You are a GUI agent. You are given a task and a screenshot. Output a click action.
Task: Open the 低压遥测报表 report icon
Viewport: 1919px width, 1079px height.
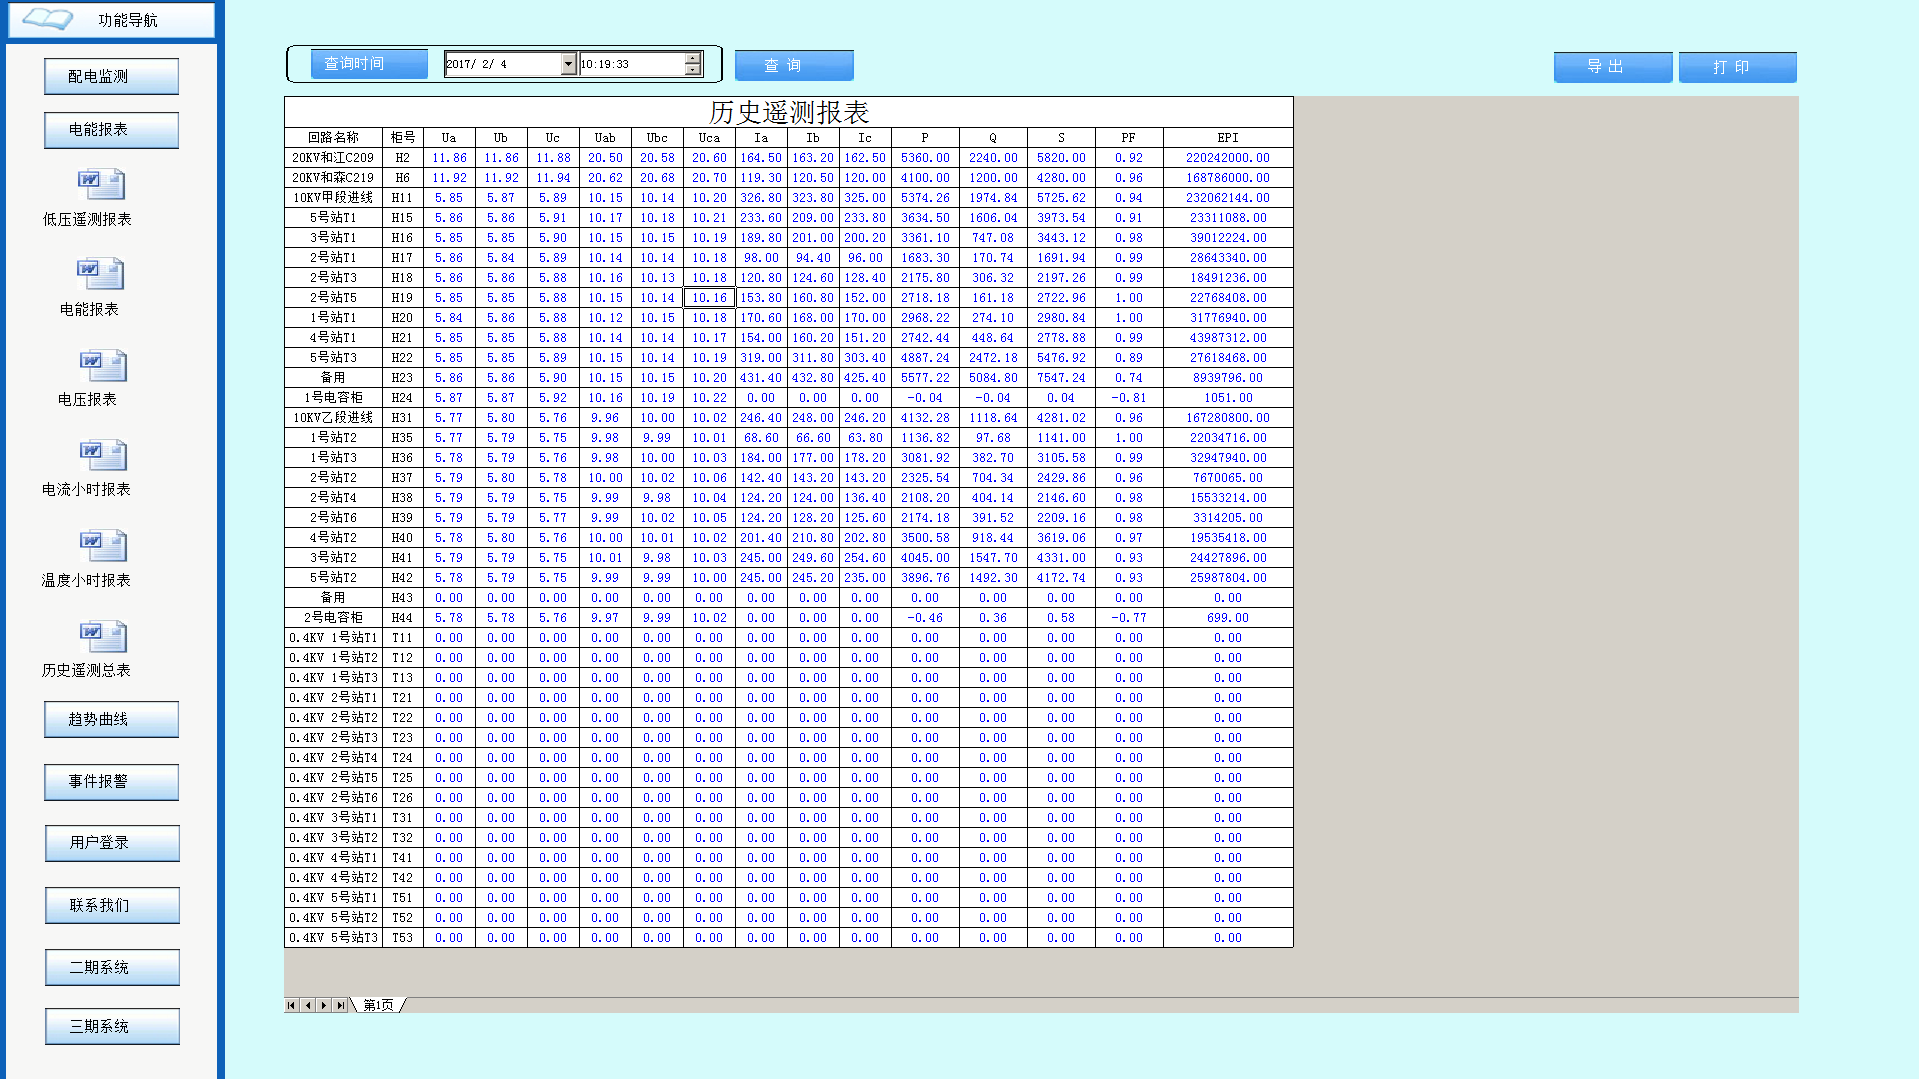point(101,185)
